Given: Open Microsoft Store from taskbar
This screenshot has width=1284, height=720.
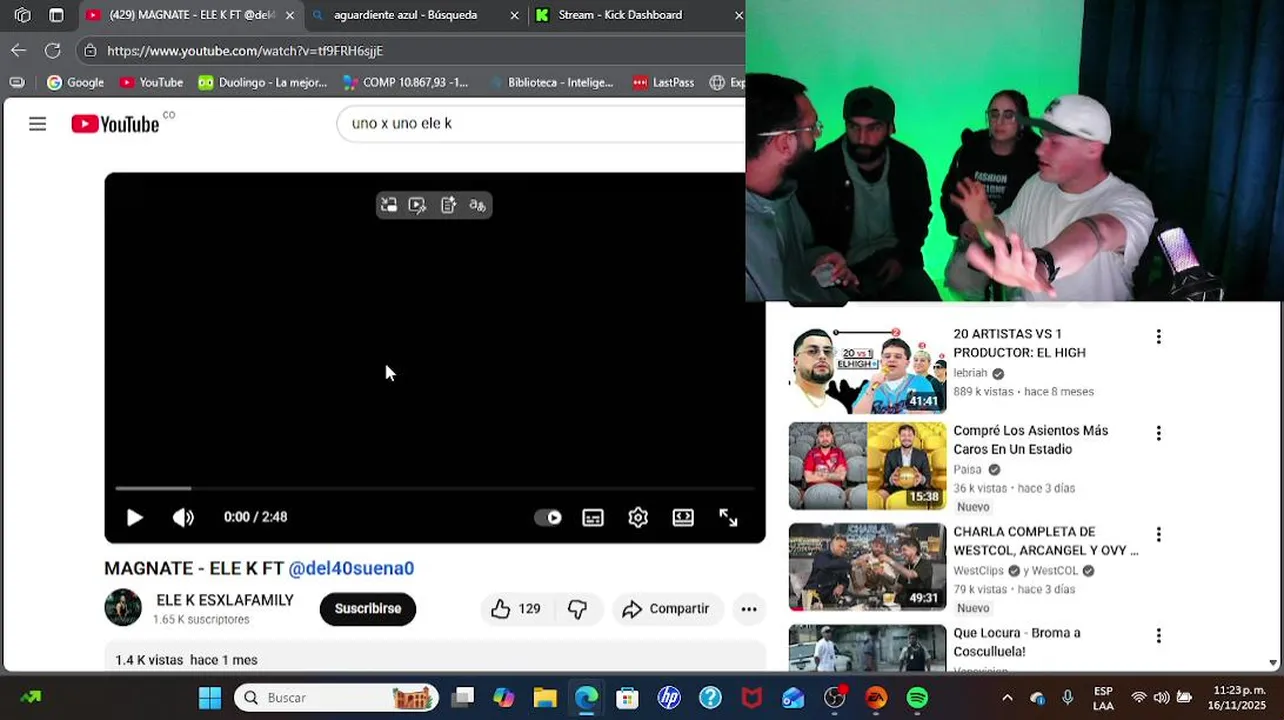Looking at the screenshot, I should (627, 698).
